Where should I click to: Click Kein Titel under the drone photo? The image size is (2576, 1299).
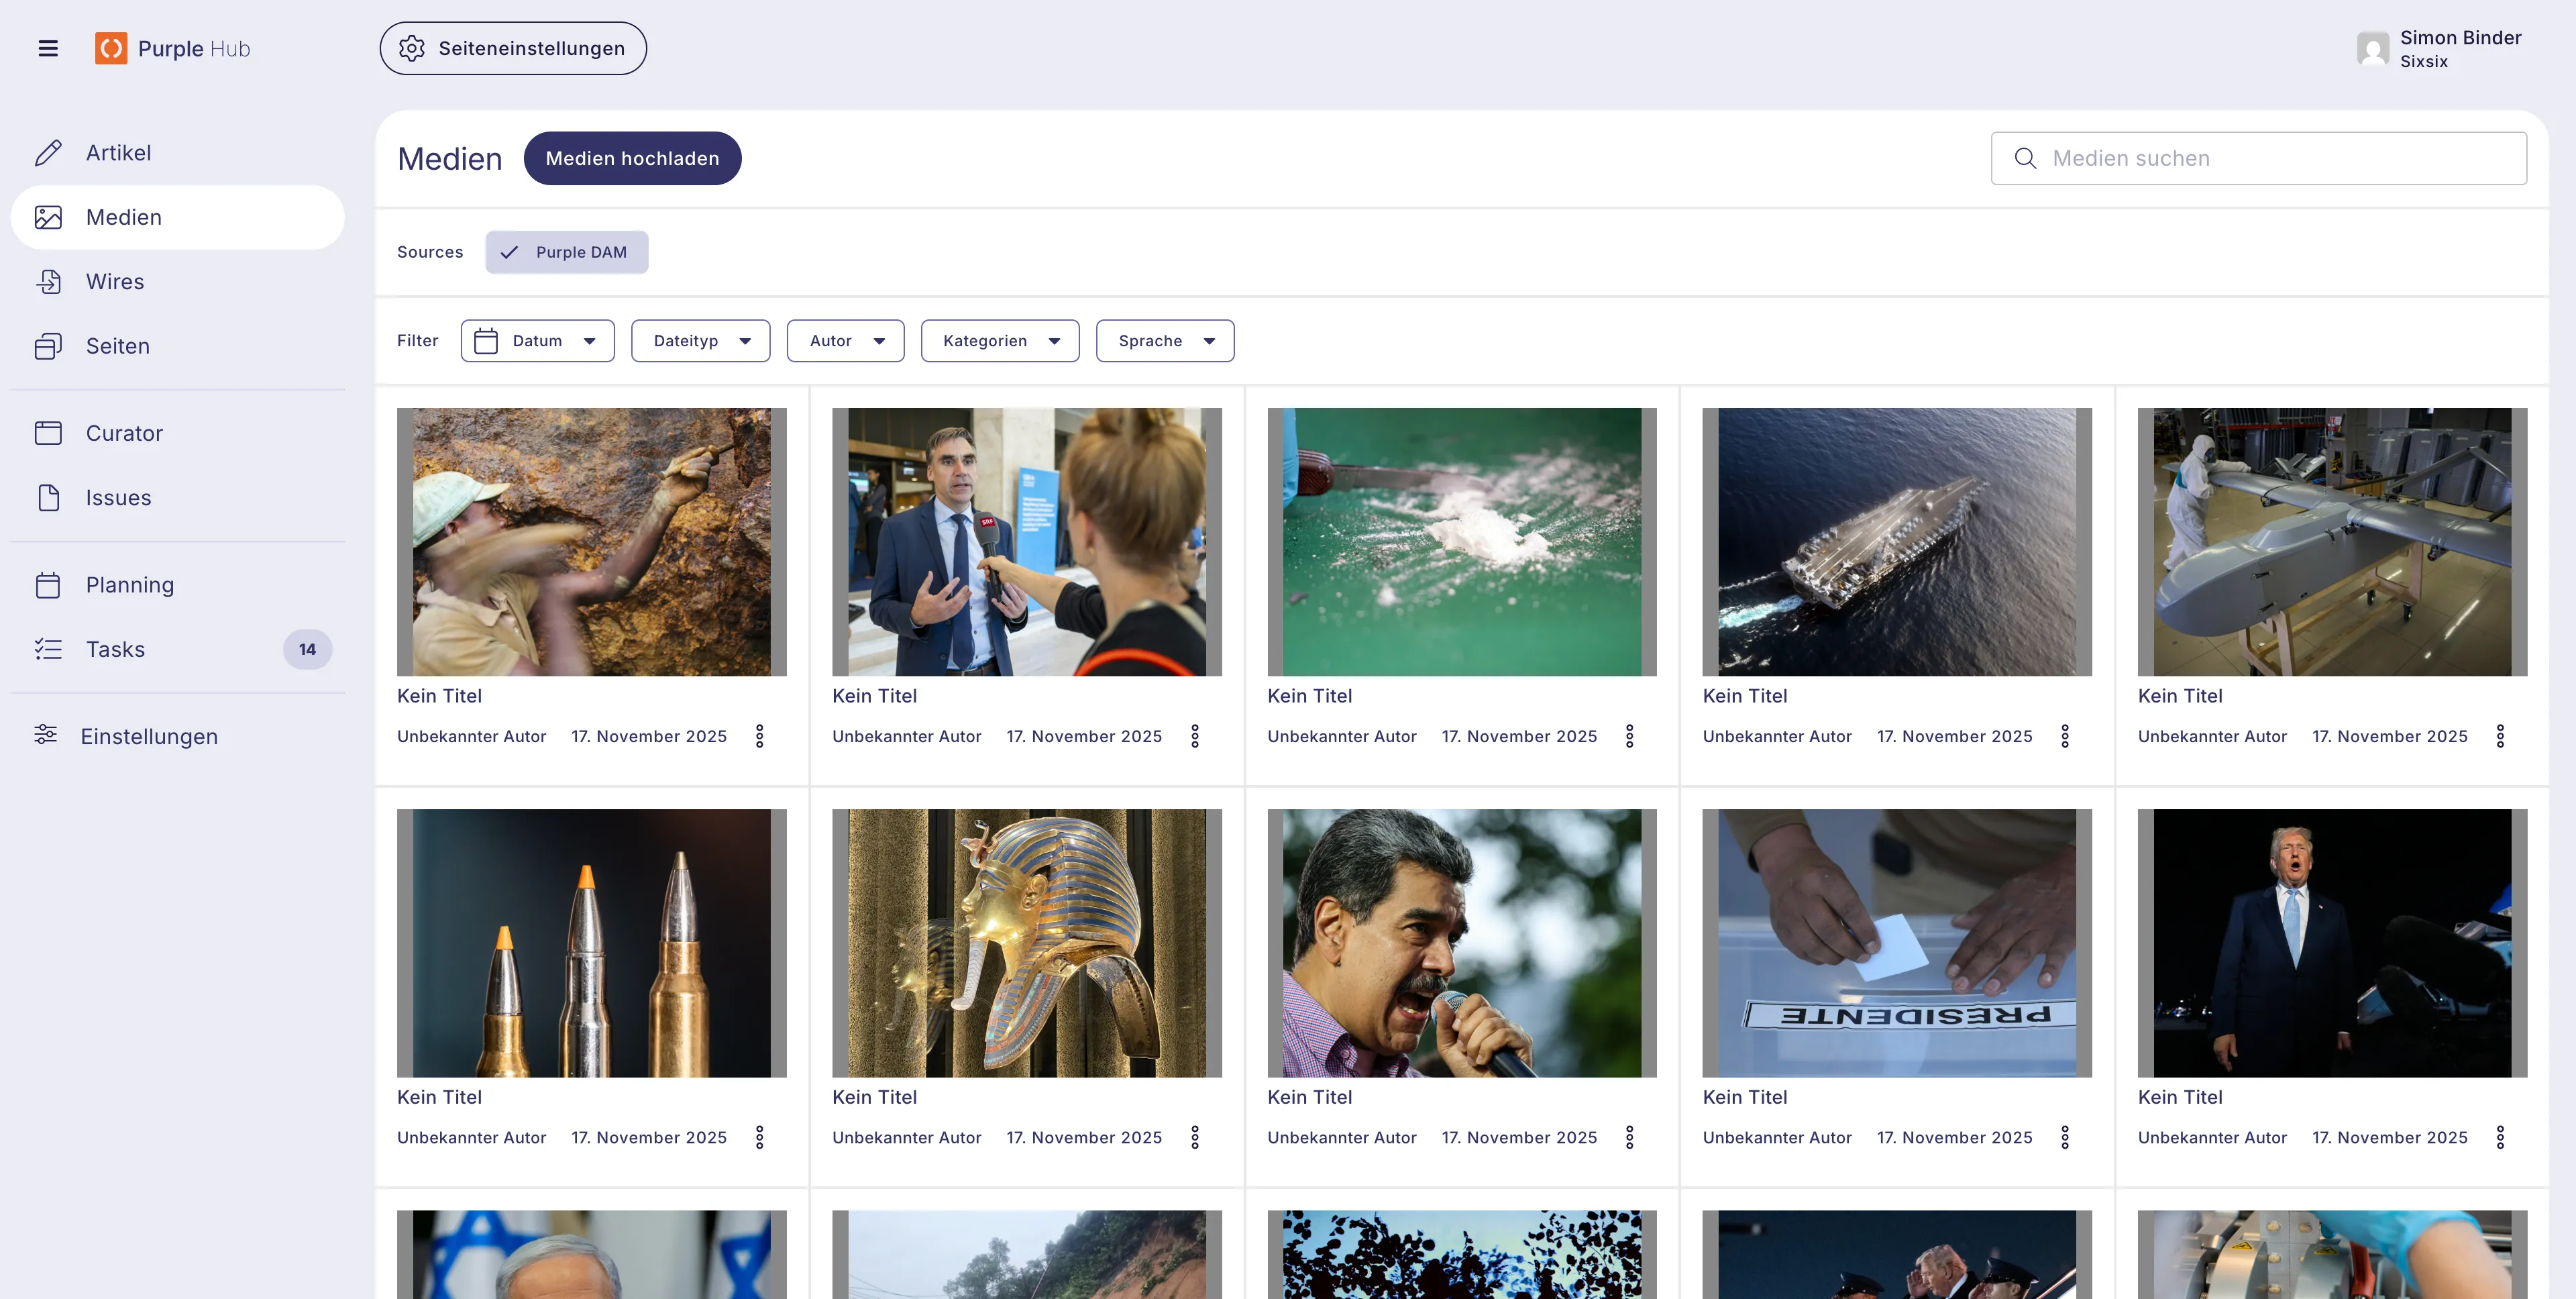tap(2180, 696)
